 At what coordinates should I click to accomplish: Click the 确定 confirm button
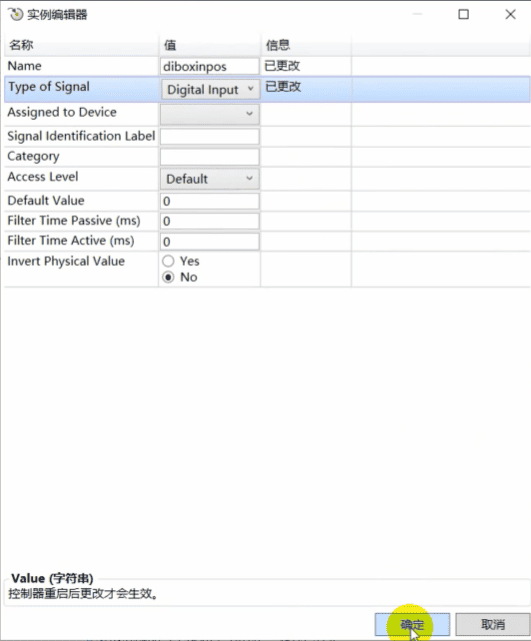coord(412,625)
